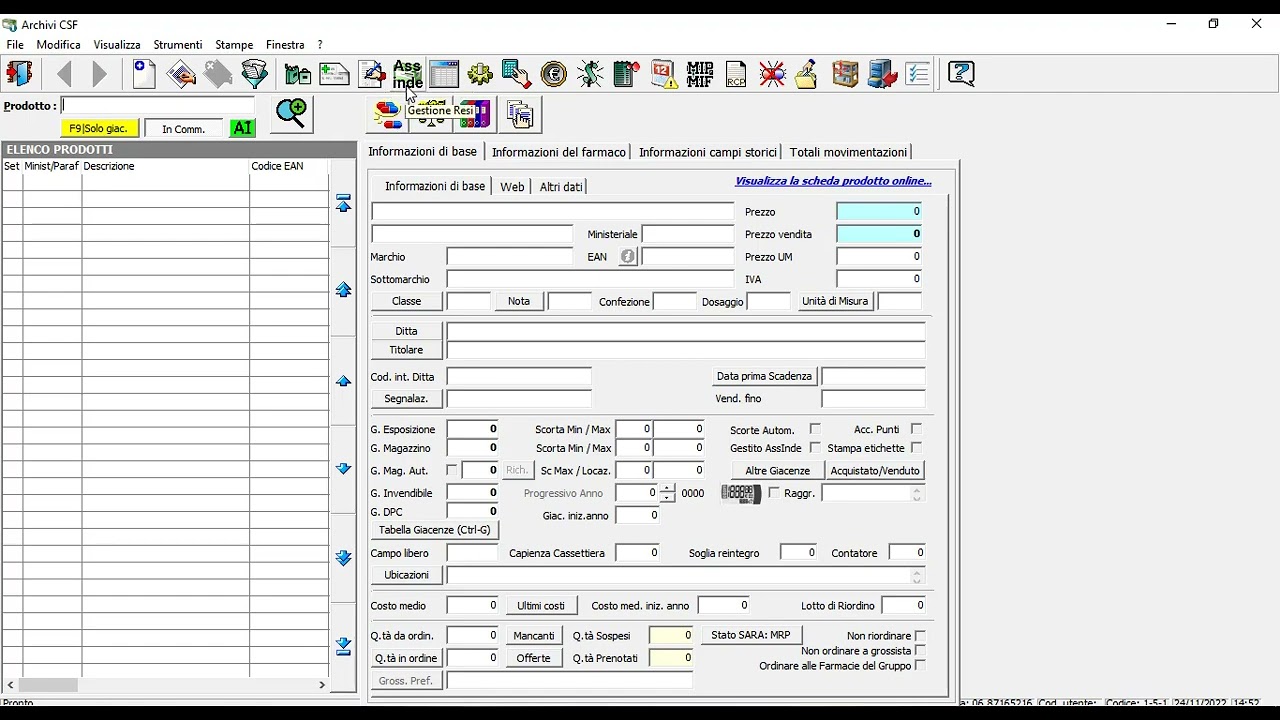Image resolution: width=1280 pixels, height=720 pixels.
Task: Click the gear settings toolbar icon
Action: pyautogui.click(x=480, y=74)
